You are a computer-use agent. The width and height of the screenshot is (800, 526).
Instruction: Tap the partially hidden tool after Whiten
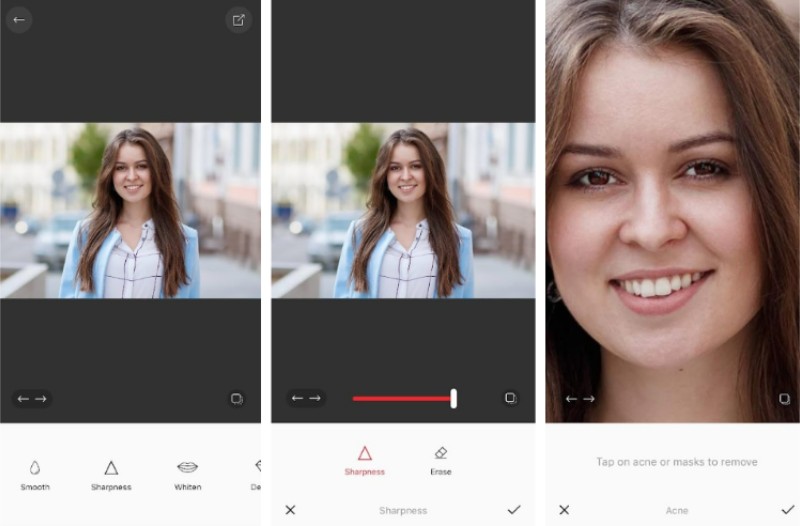click(257, 475)
